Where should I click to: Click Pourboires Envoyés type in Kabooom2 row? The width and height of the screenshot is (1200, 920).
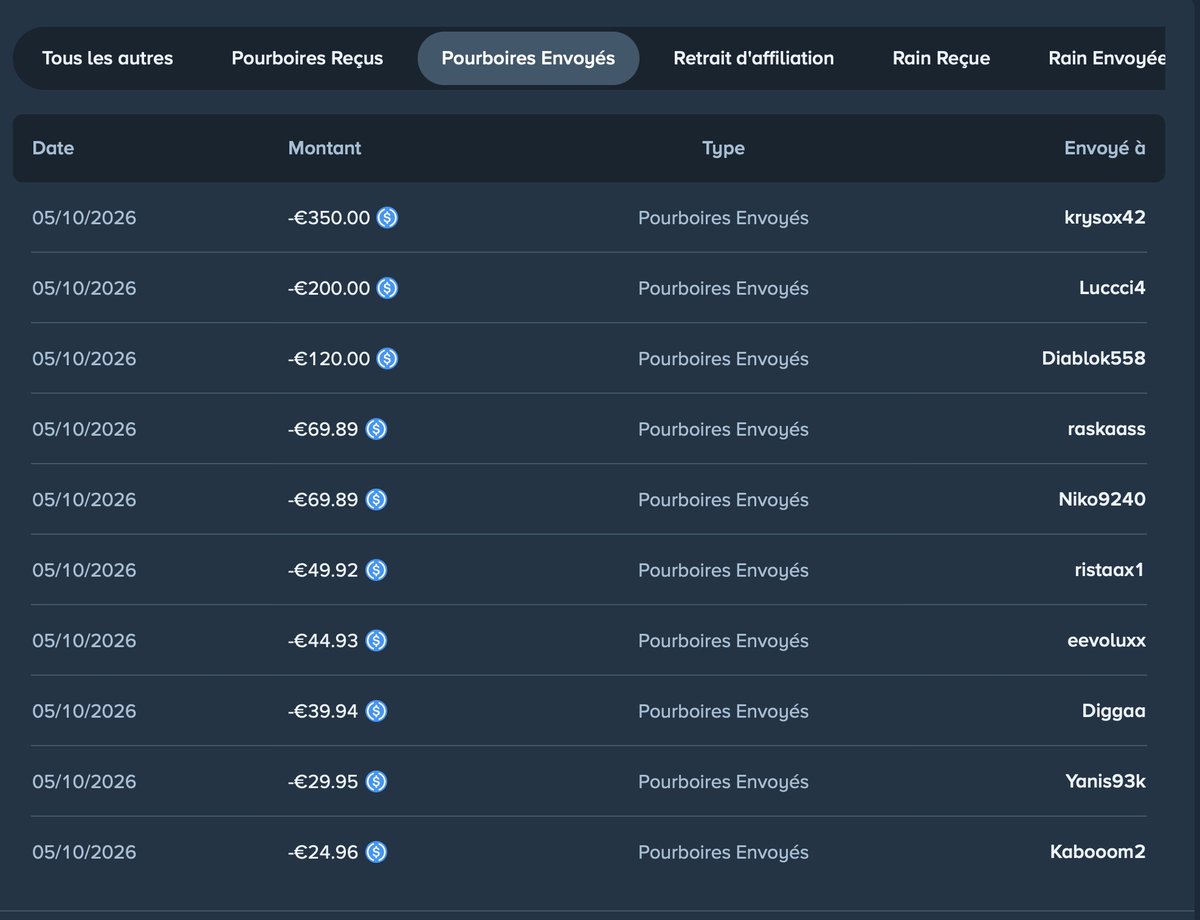[x=724, y=852]
